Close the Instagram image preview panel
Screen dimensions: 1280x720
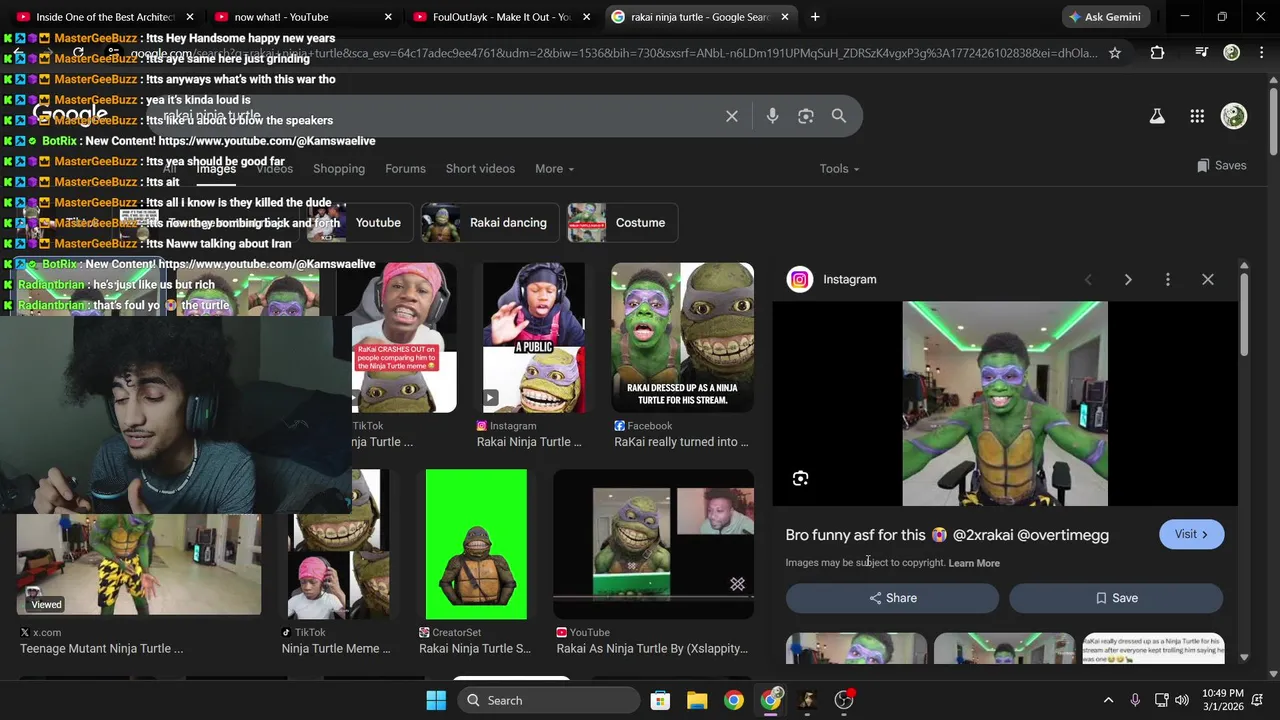click(x=1207, y=280)
